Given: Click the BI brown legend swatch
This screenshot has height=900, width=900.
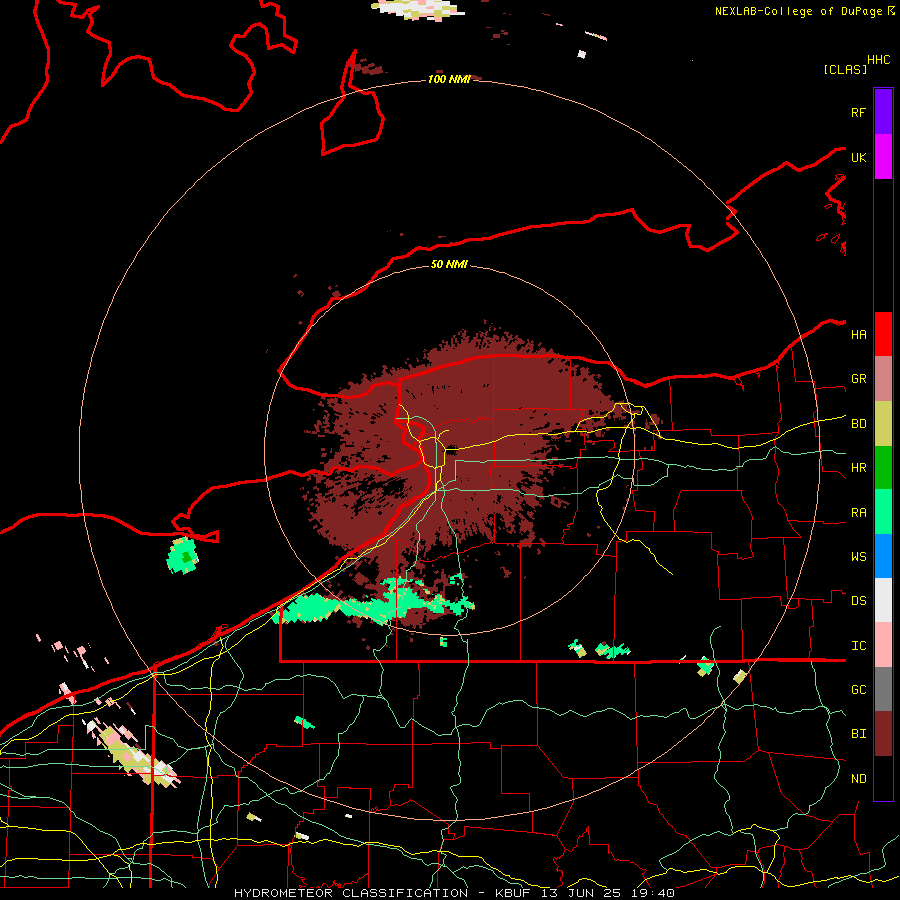Looking at the screenshot, I should 883,734.
